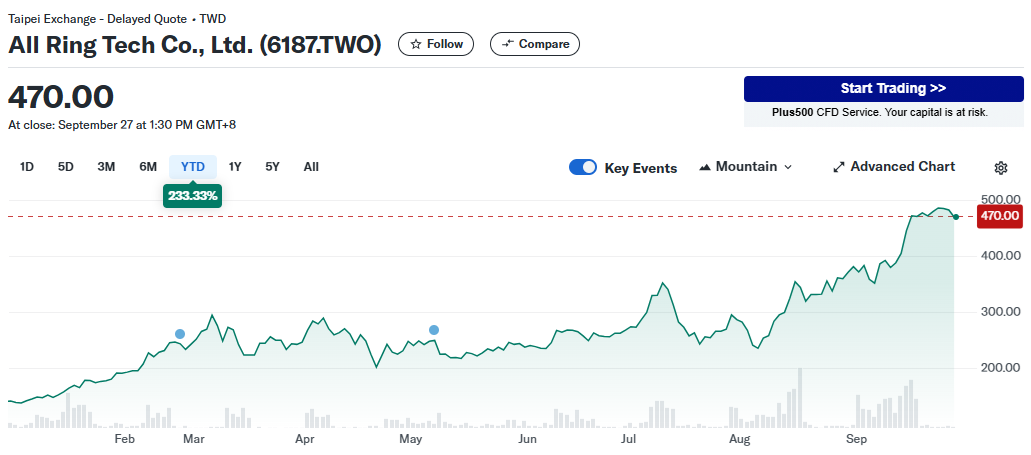The image size is (1031, 455).
Task: Click the May key event dot
Action: tap(434, 330)
